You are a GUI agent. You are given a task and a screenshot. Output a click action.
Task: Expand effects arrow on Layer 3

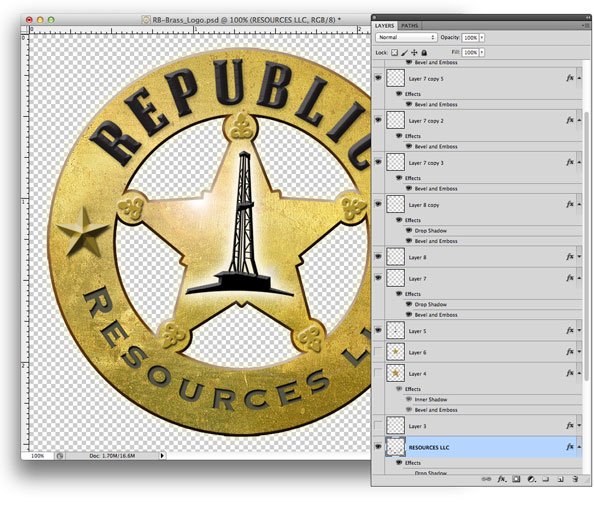pos(579,426)
